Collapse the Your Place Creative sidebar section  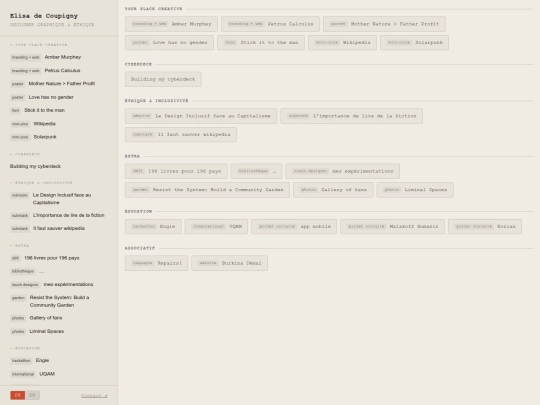coord(39,45)
